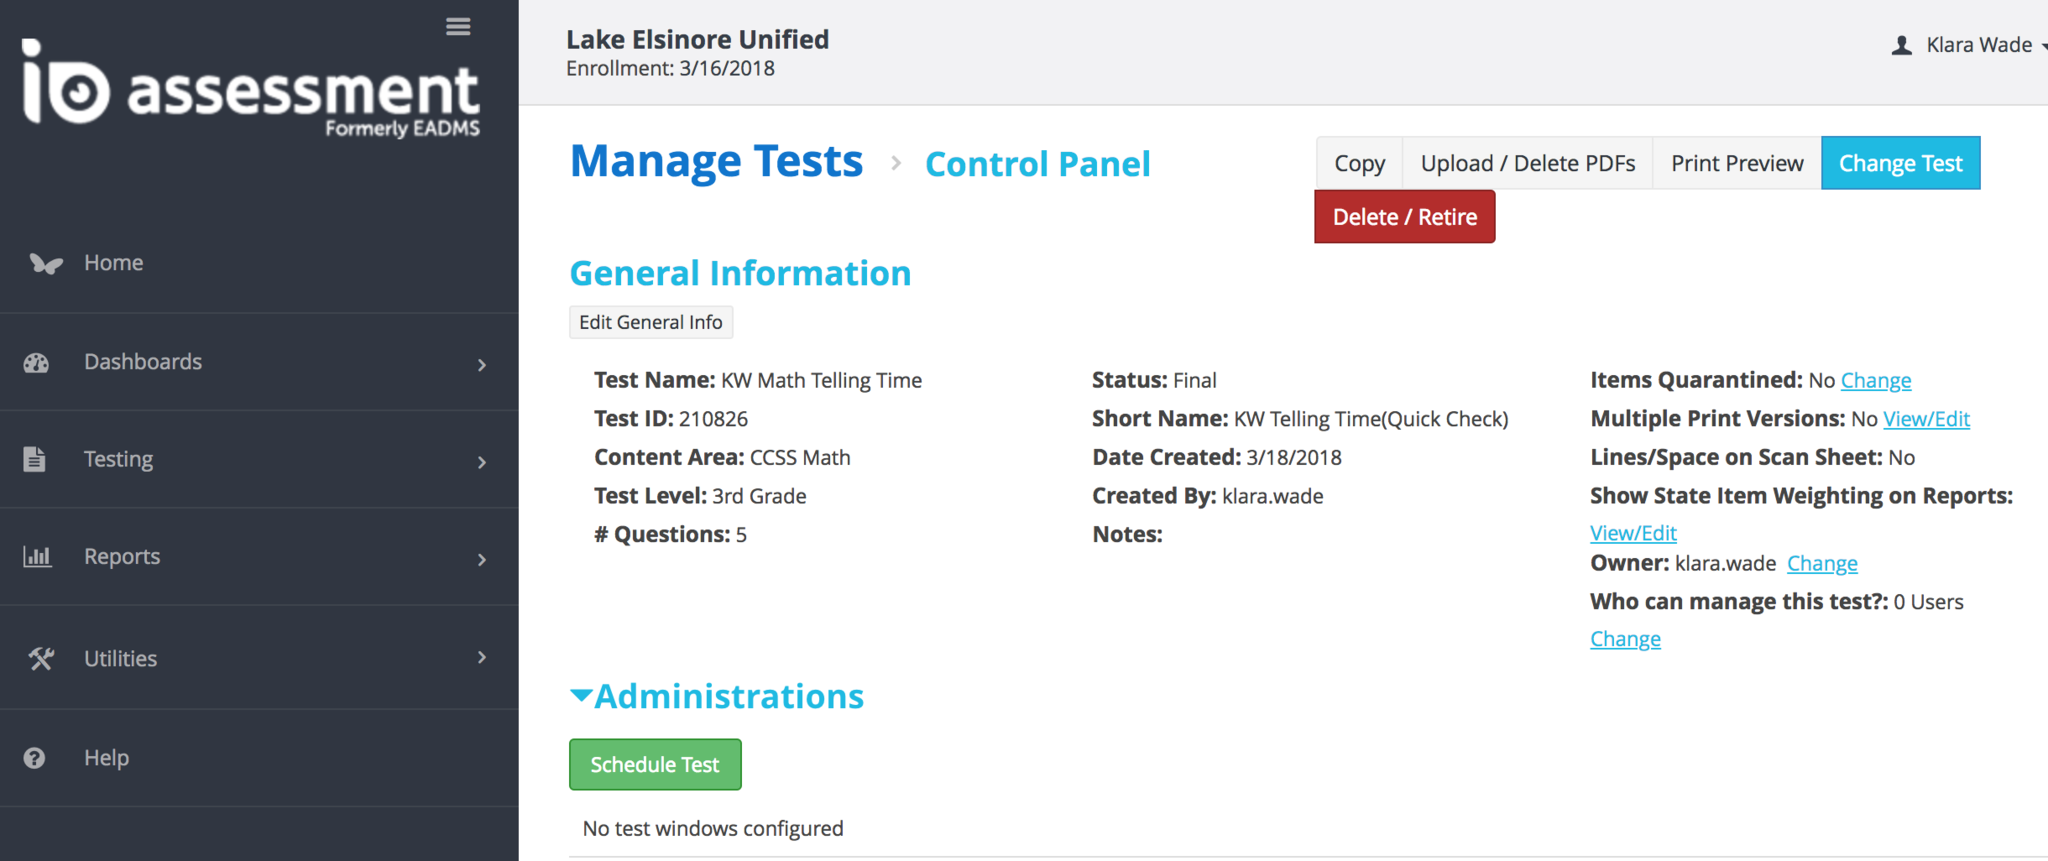Collapse the Administrations section triangle
The image size is (2048, 861).
point(580,696)
